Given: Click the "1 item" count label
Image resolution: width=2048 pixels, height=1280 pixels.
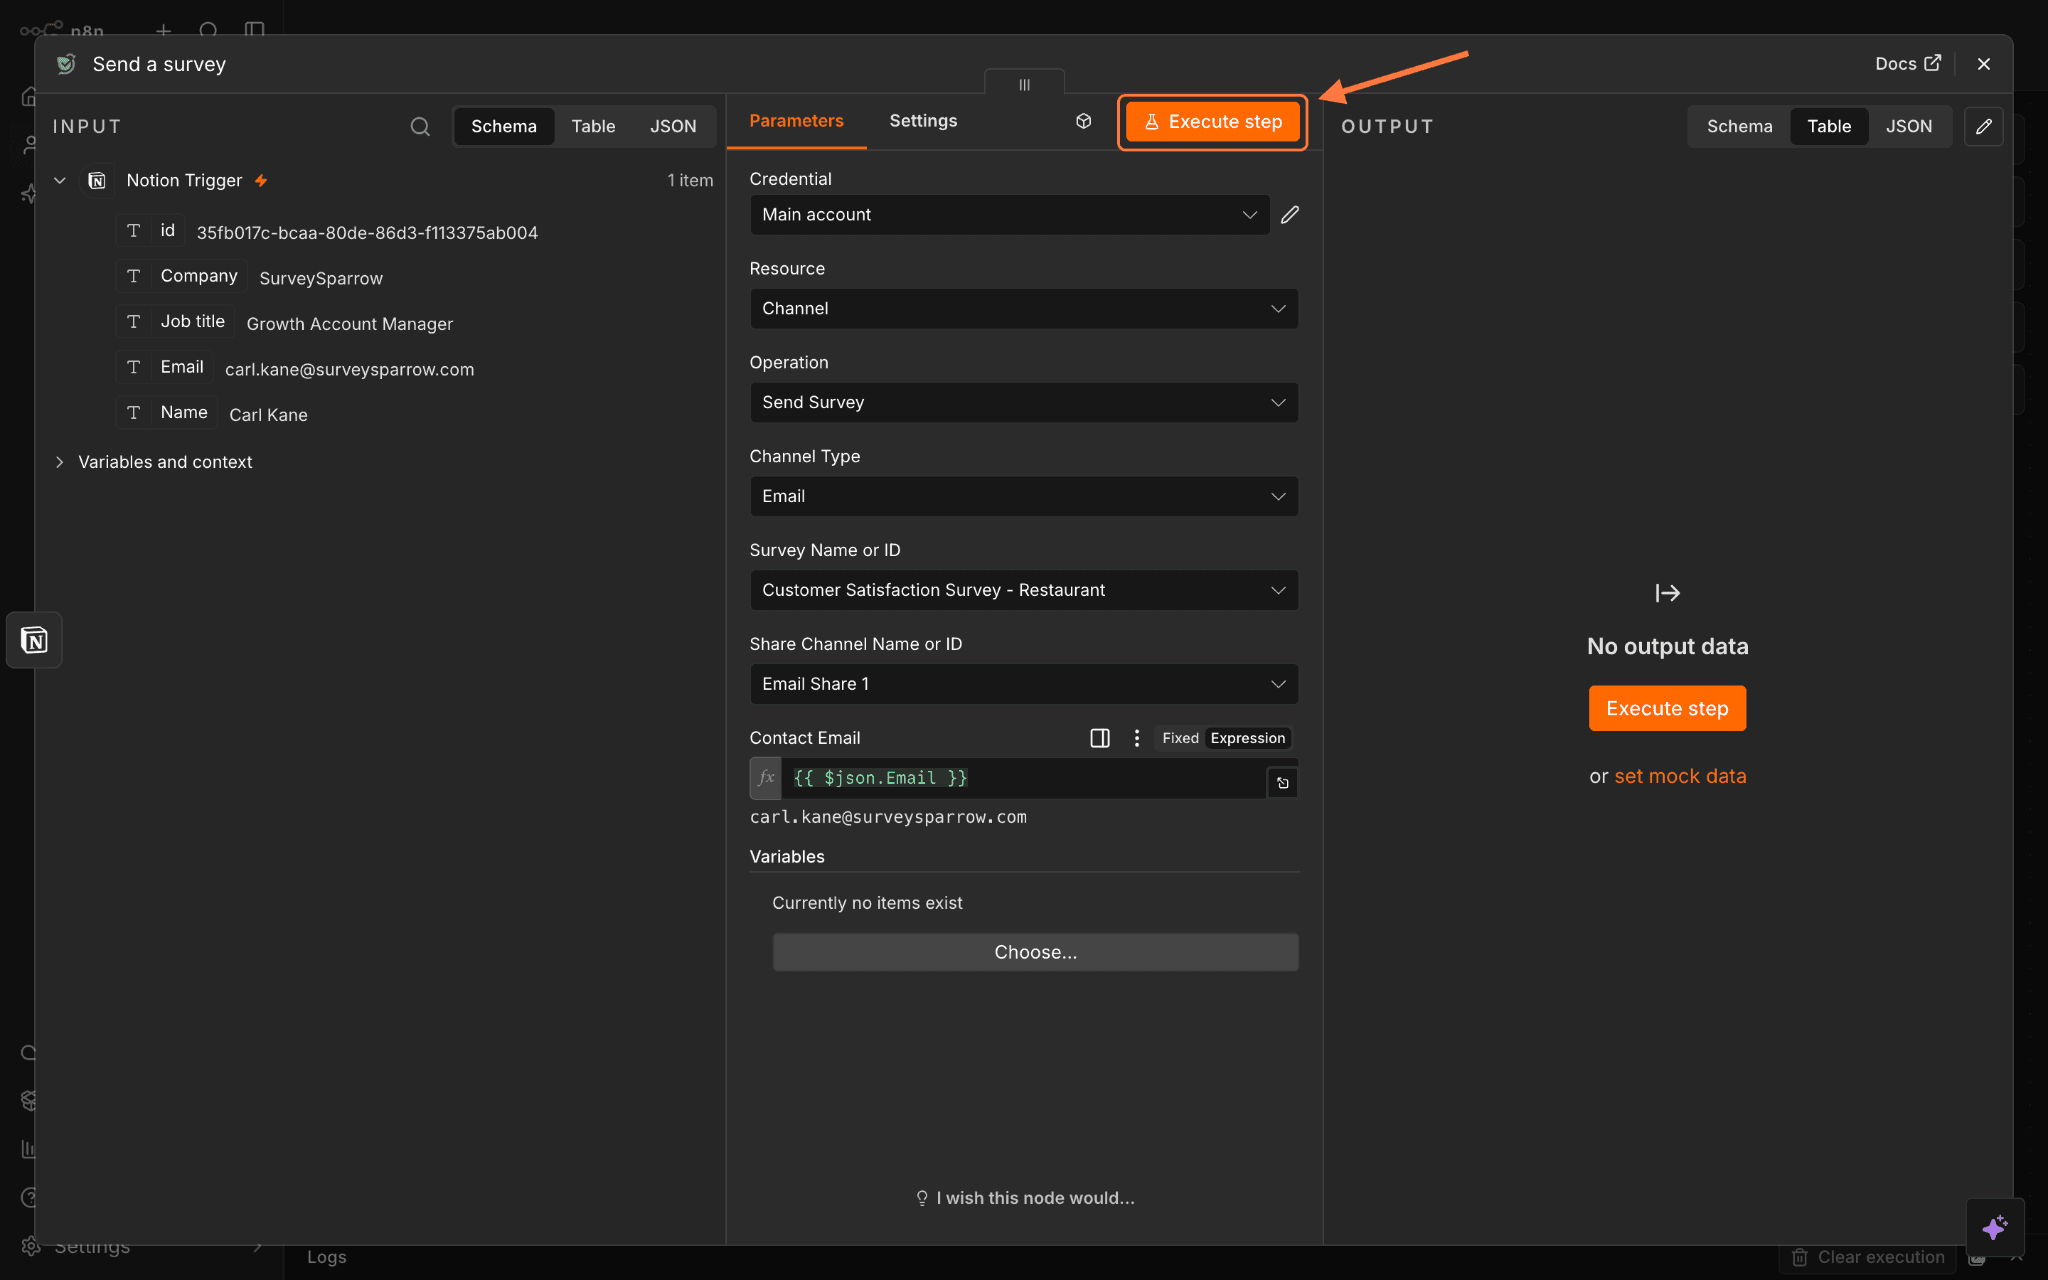Looking at the screenshot, I should pos(690,181).
